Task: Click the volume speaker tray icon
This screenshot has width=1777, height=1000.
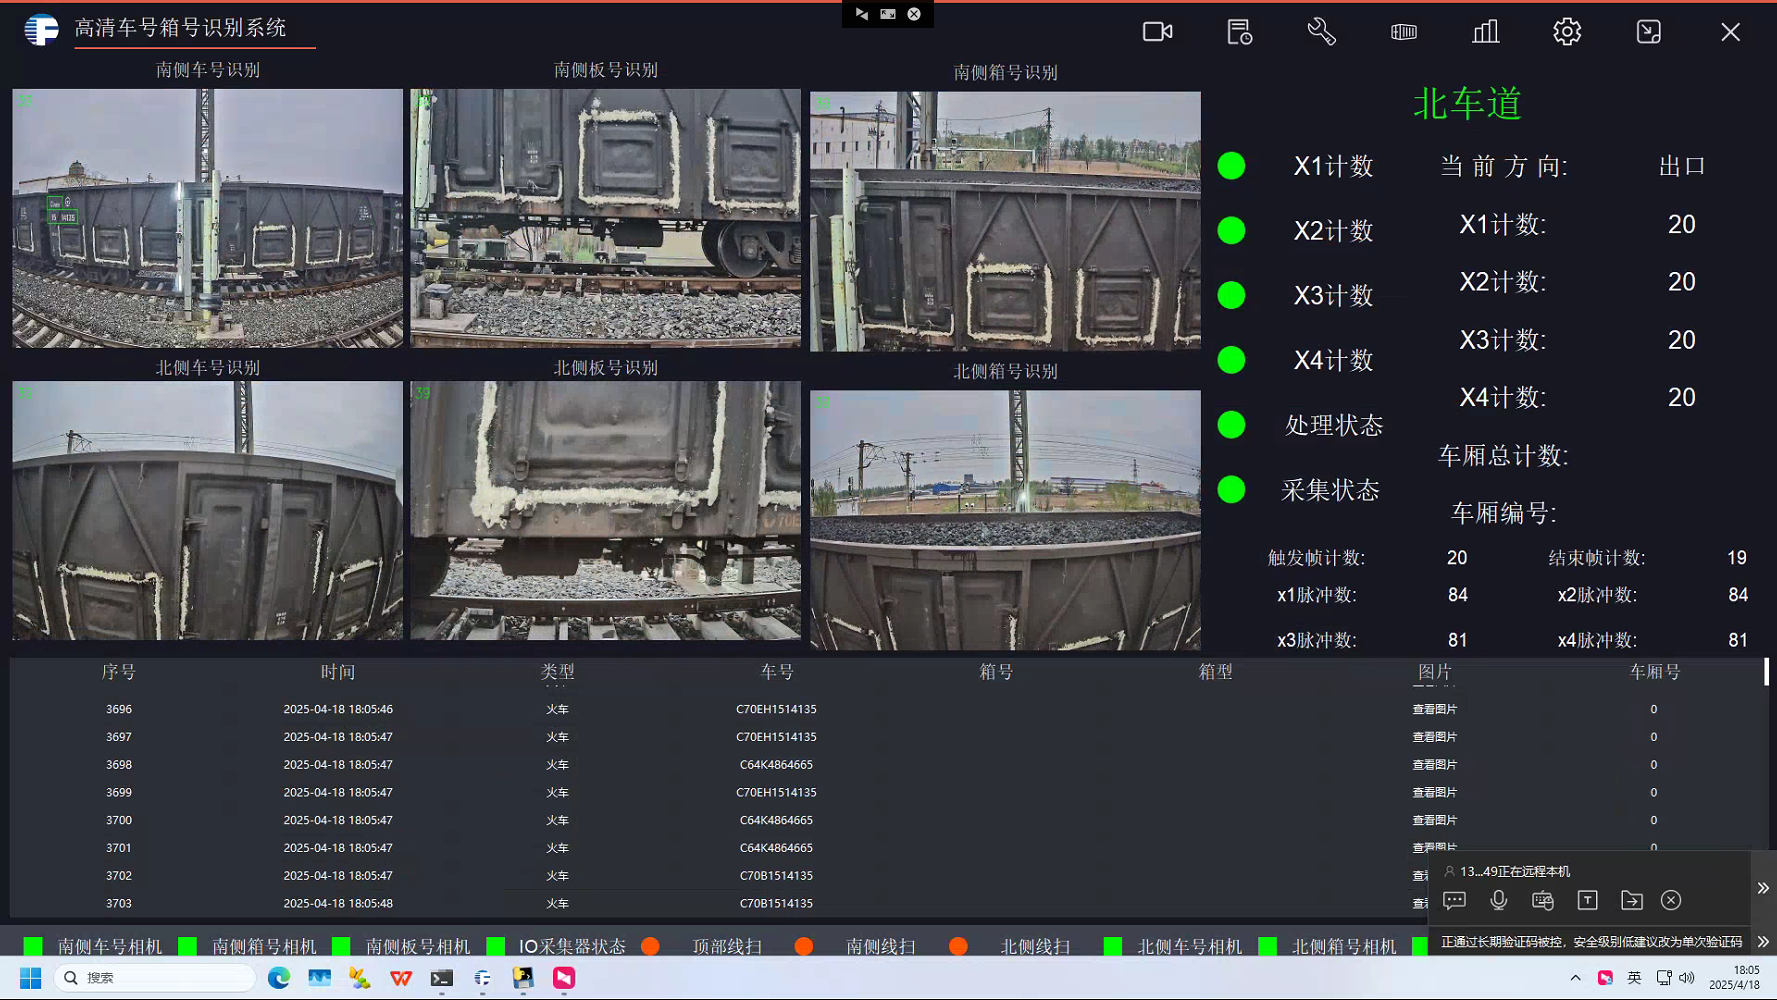Action: 1687,978
